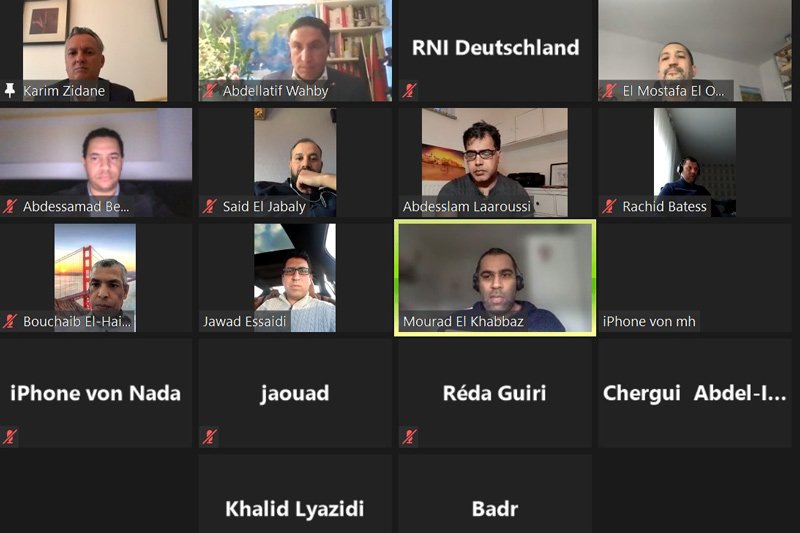Image resolution: width=800 pixels, height=533 pixels.
Task: Click the pin icon beside Karim Zidane
Action: pyautogui.click(x=10, y=90)
